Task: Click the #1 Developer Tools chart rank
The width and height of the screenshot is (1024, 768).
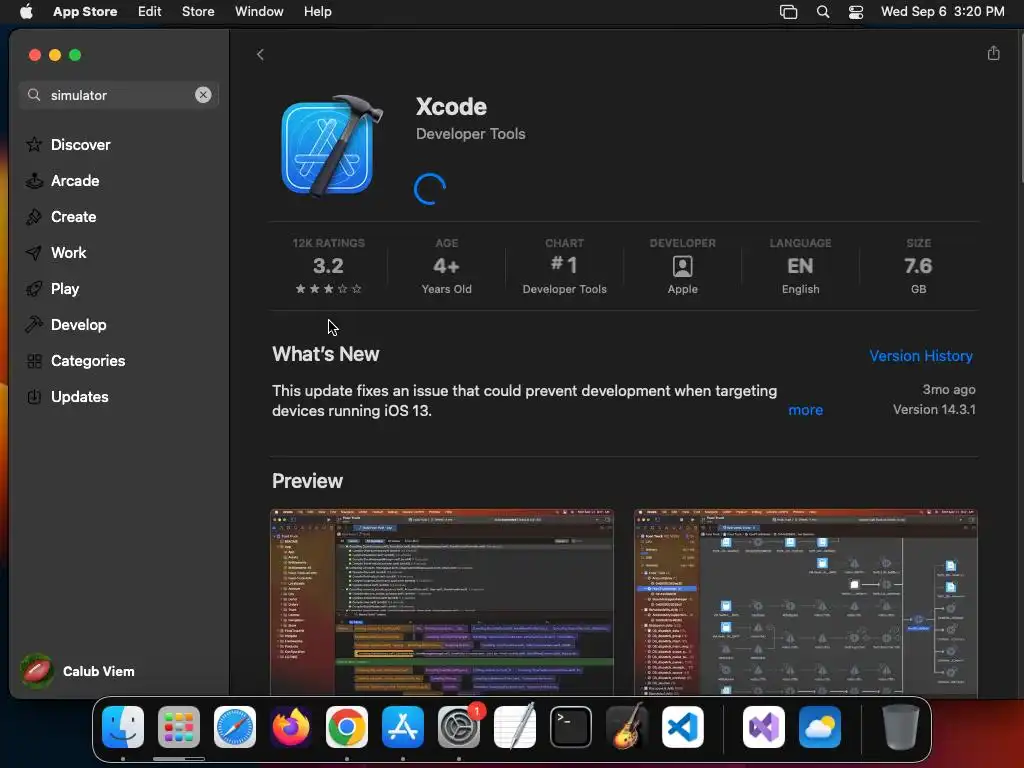Action: (564, 266)
